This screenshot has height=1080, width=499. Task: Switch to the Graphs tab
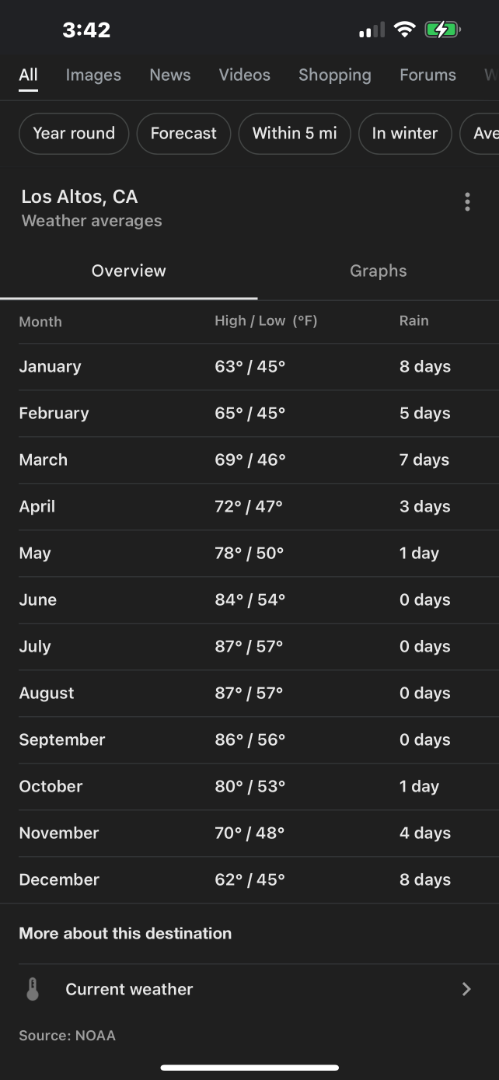coord(378,271)
